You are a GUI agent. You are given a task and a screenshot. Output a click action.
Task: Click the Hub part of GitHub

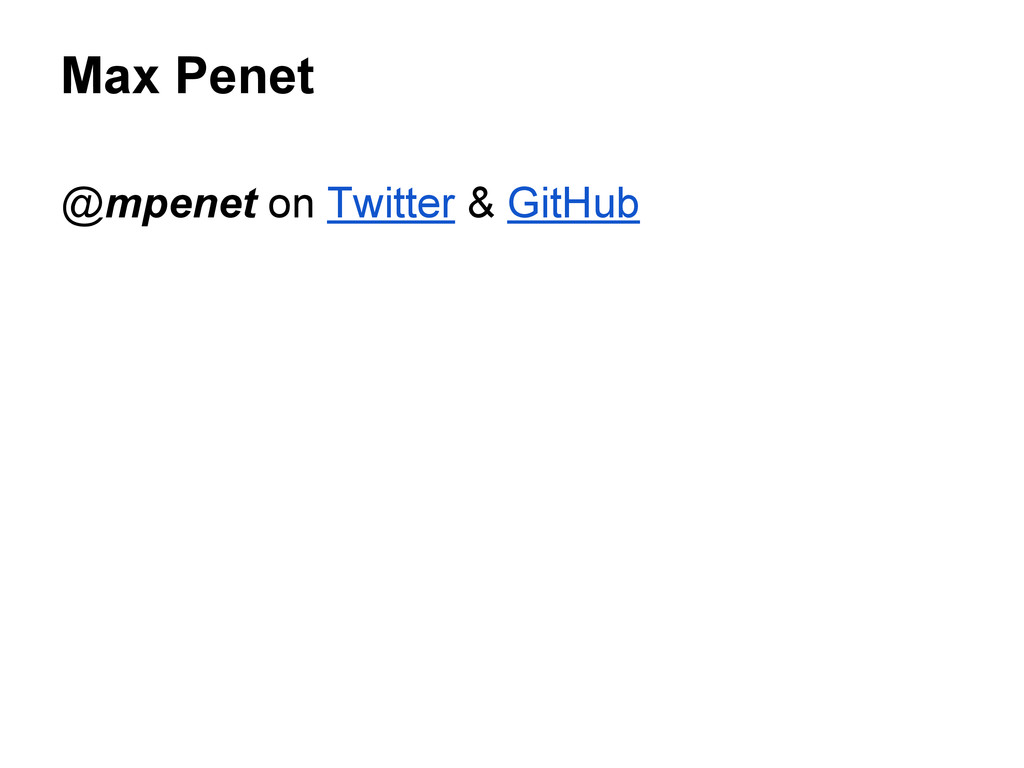[599, 202]
